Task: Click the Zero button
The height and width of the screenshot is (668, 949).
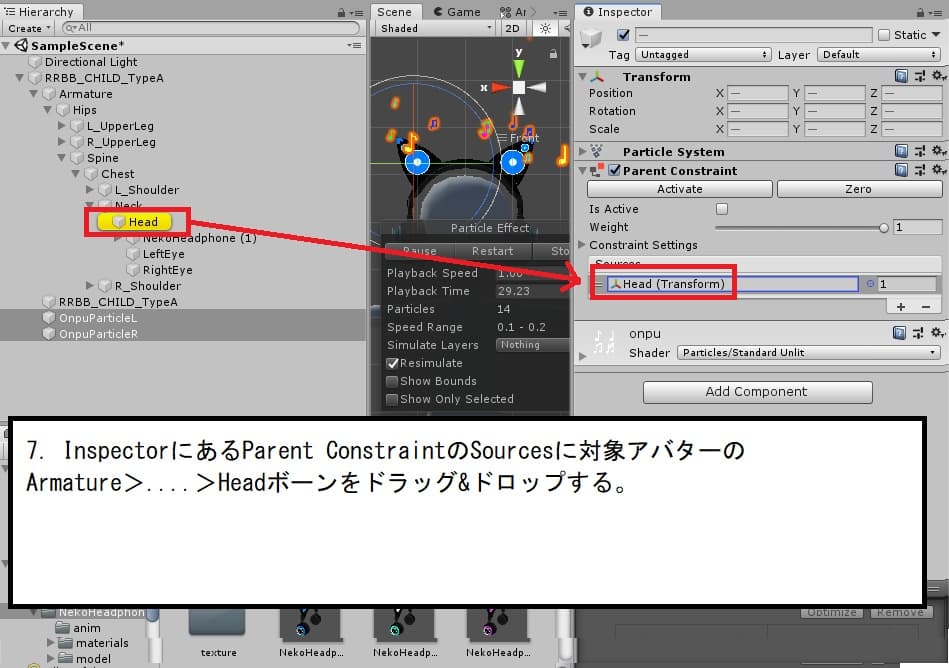Action: coord(859,189)
